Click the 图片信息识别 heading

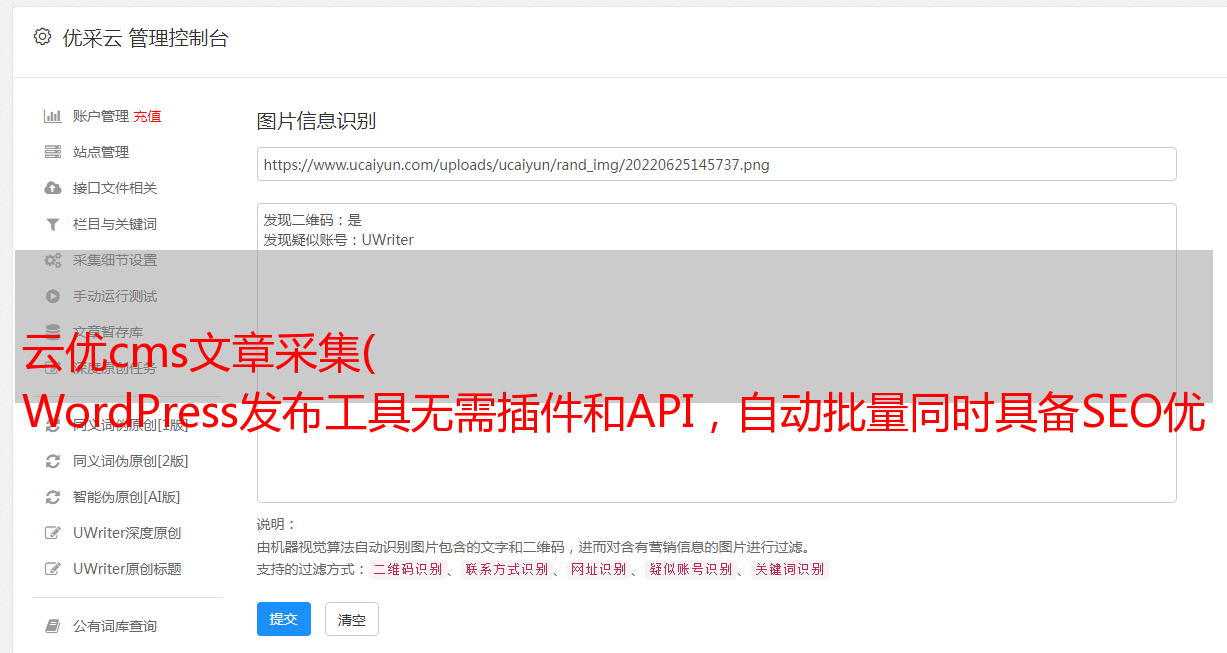click(x=317, y=121)
